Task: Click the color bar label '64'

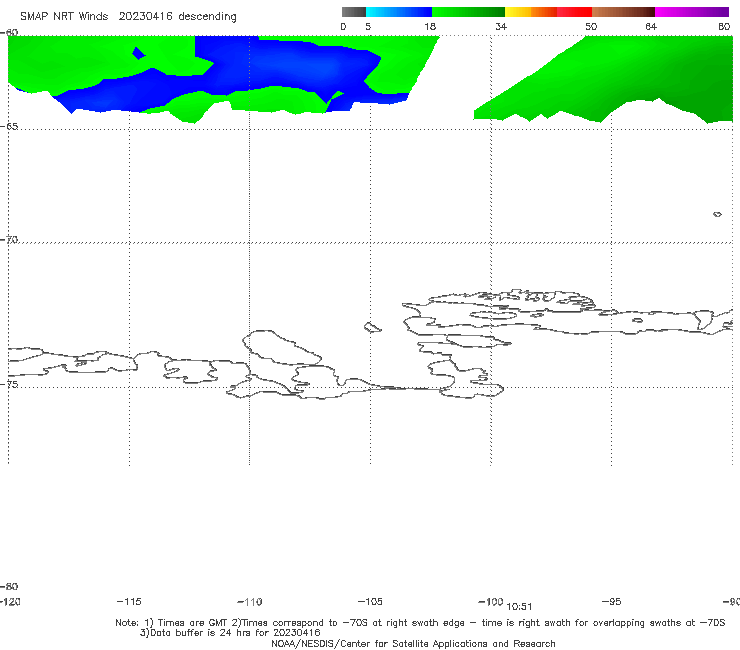Action: click(x=651, y=26)
